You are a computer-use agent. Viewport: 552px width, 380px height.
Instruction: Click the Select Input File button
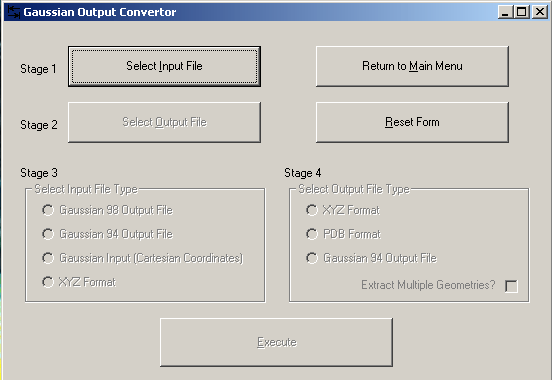pyautogui.click(x=164, y=66)
